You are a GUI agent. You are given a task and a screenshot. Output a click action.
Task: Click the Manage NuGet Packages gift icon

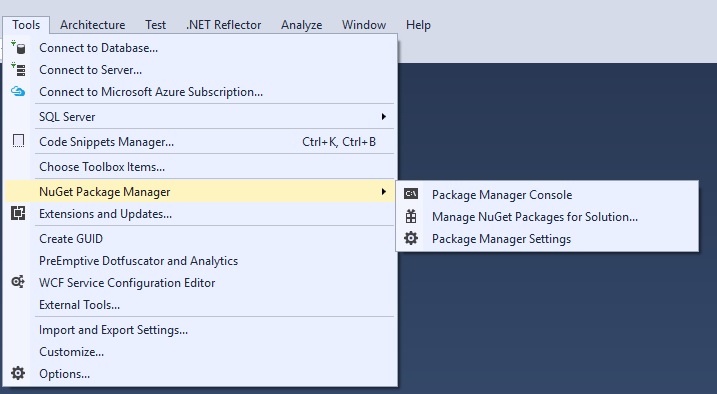(411, 216)
